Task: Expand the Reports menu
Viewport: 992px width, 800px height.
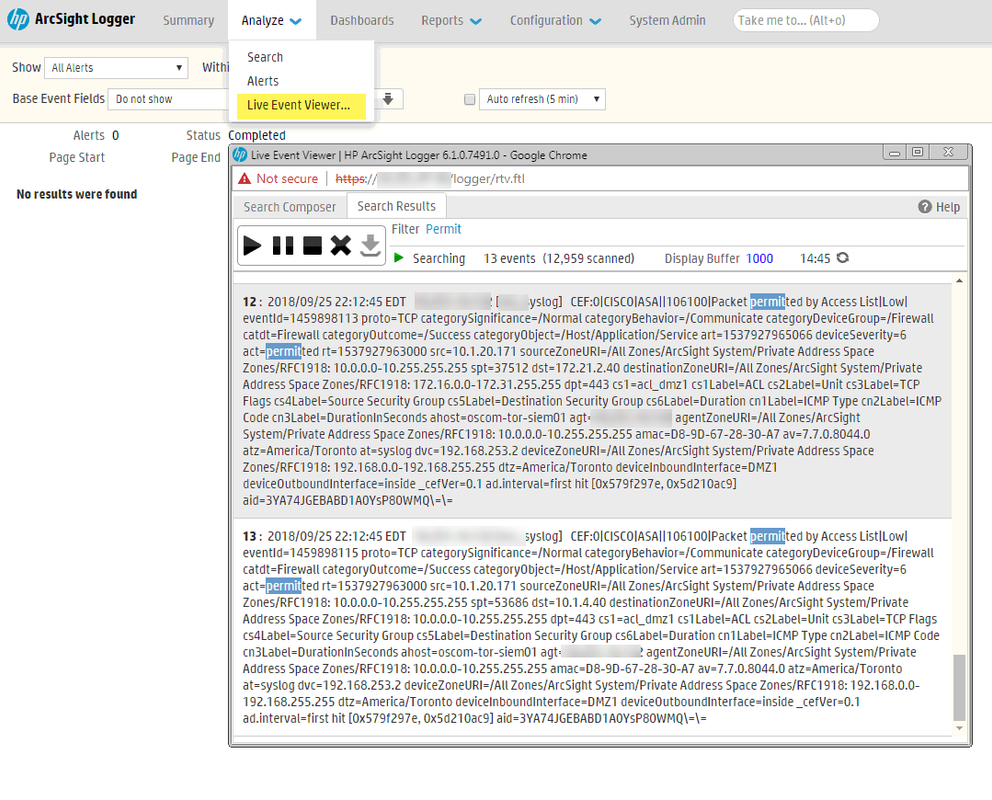Action: pyautogui.click(x=451, y=21)
